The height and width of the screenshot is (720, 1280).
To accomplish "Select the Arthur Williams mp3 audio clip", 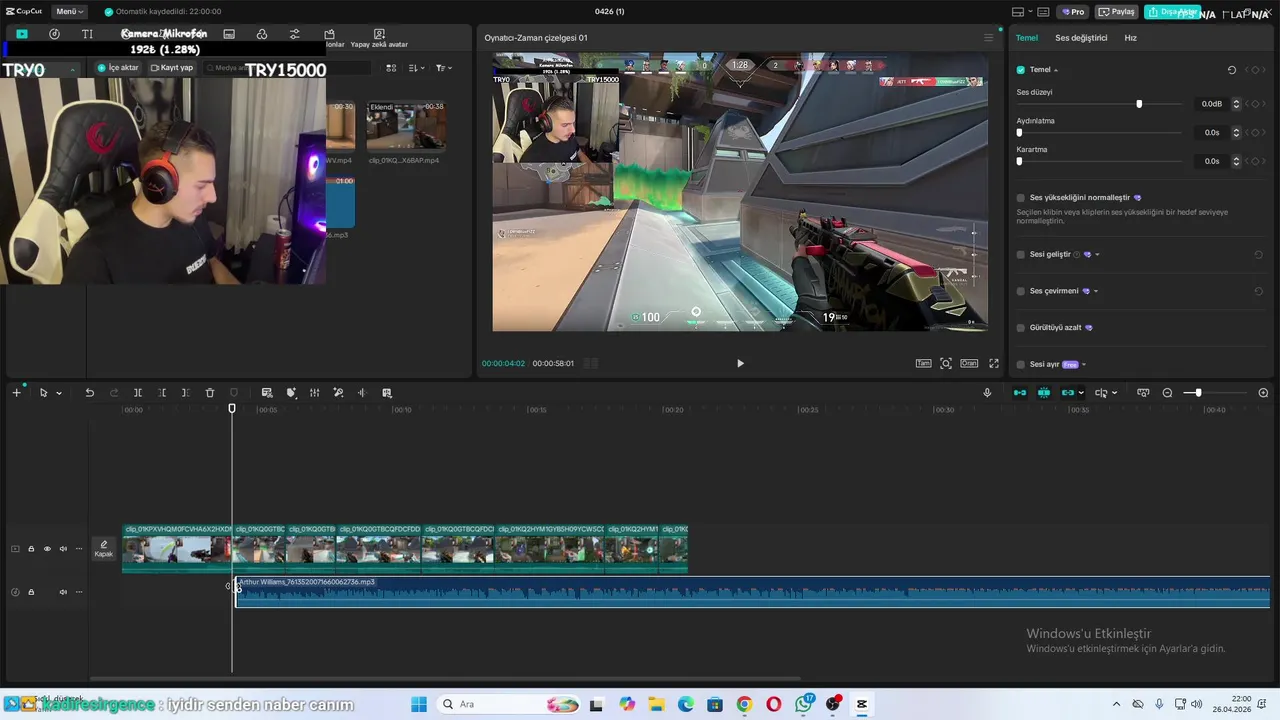I will tap(752, 591).
